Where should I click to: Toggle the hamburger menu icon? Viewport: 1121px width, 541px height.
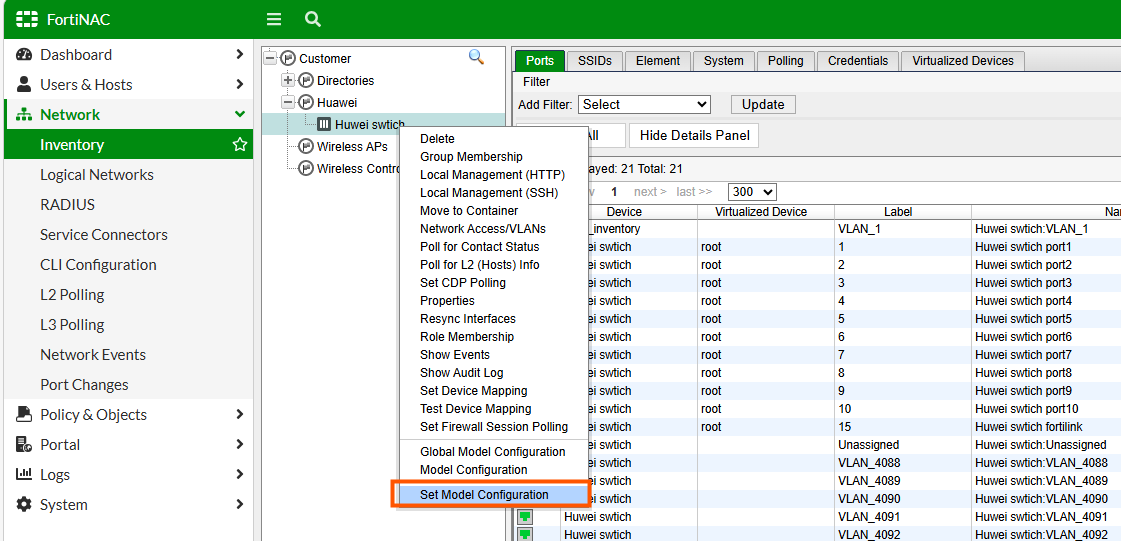(x=274, y=19)
